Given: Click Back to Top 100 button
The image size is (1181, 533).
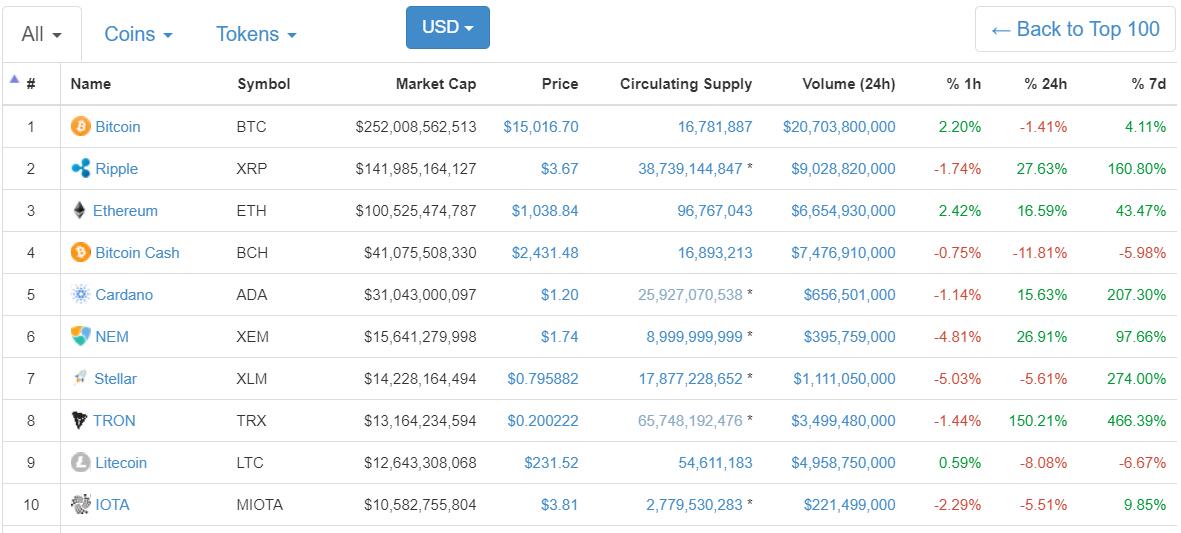Looking at the screenshot, I should 1075,29.
